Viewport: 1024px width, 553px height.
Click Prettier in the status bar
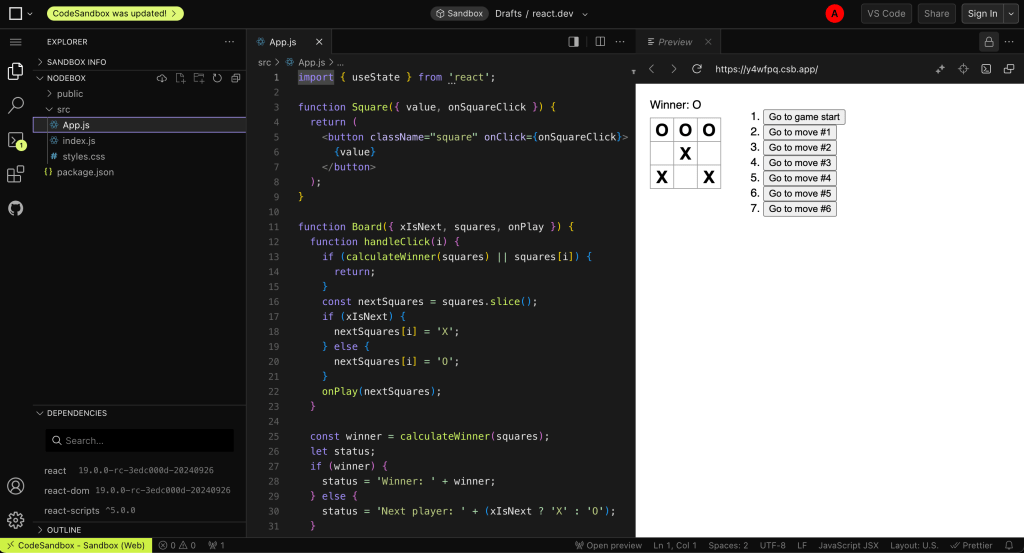[x=971, y=545]
